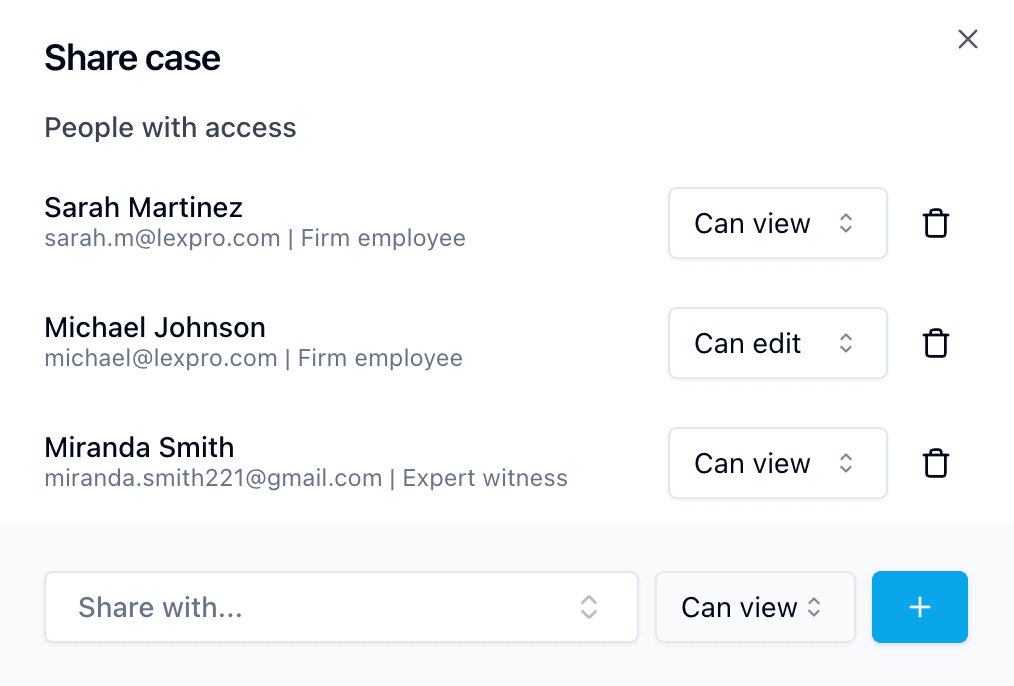Click trash icon next to Miranda Smith
1014x686 pixels.
(x=935, y=463)
